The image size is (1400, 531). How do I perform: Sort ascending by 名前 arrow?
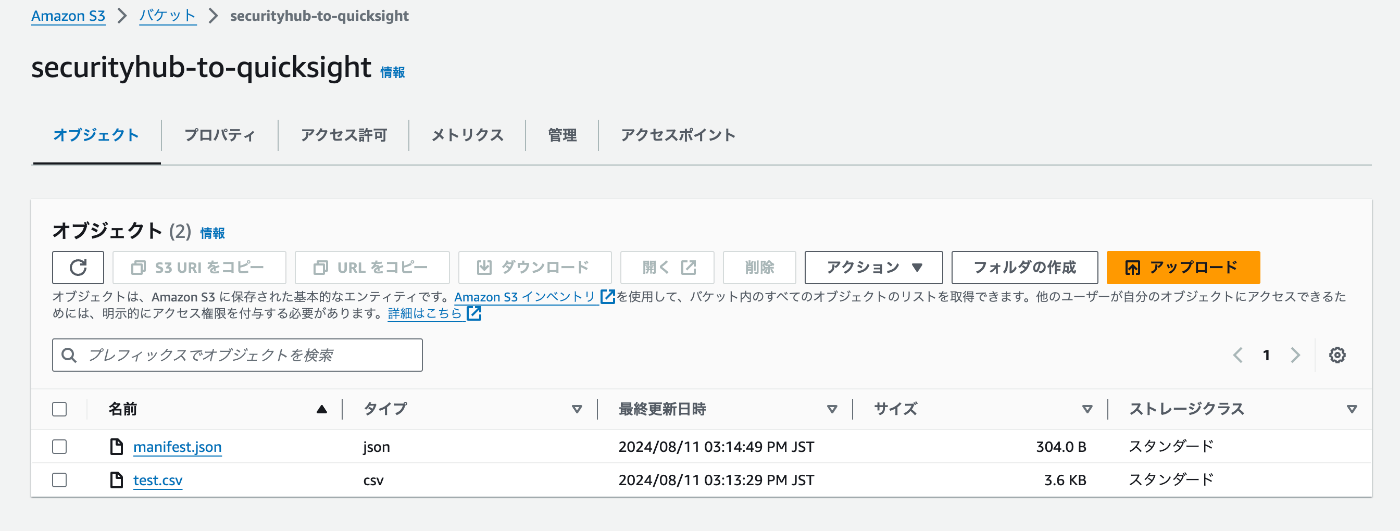coord(321,409)
